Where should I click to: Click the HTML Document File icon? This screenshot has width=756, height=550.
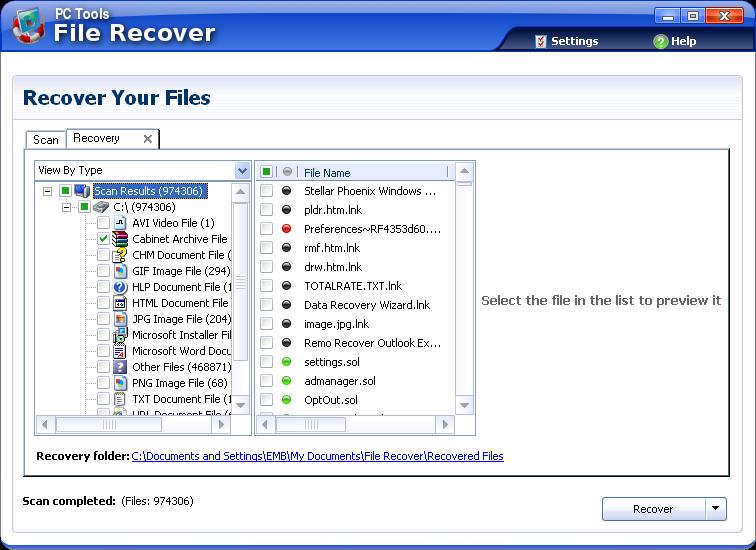(x=120, y=303)
